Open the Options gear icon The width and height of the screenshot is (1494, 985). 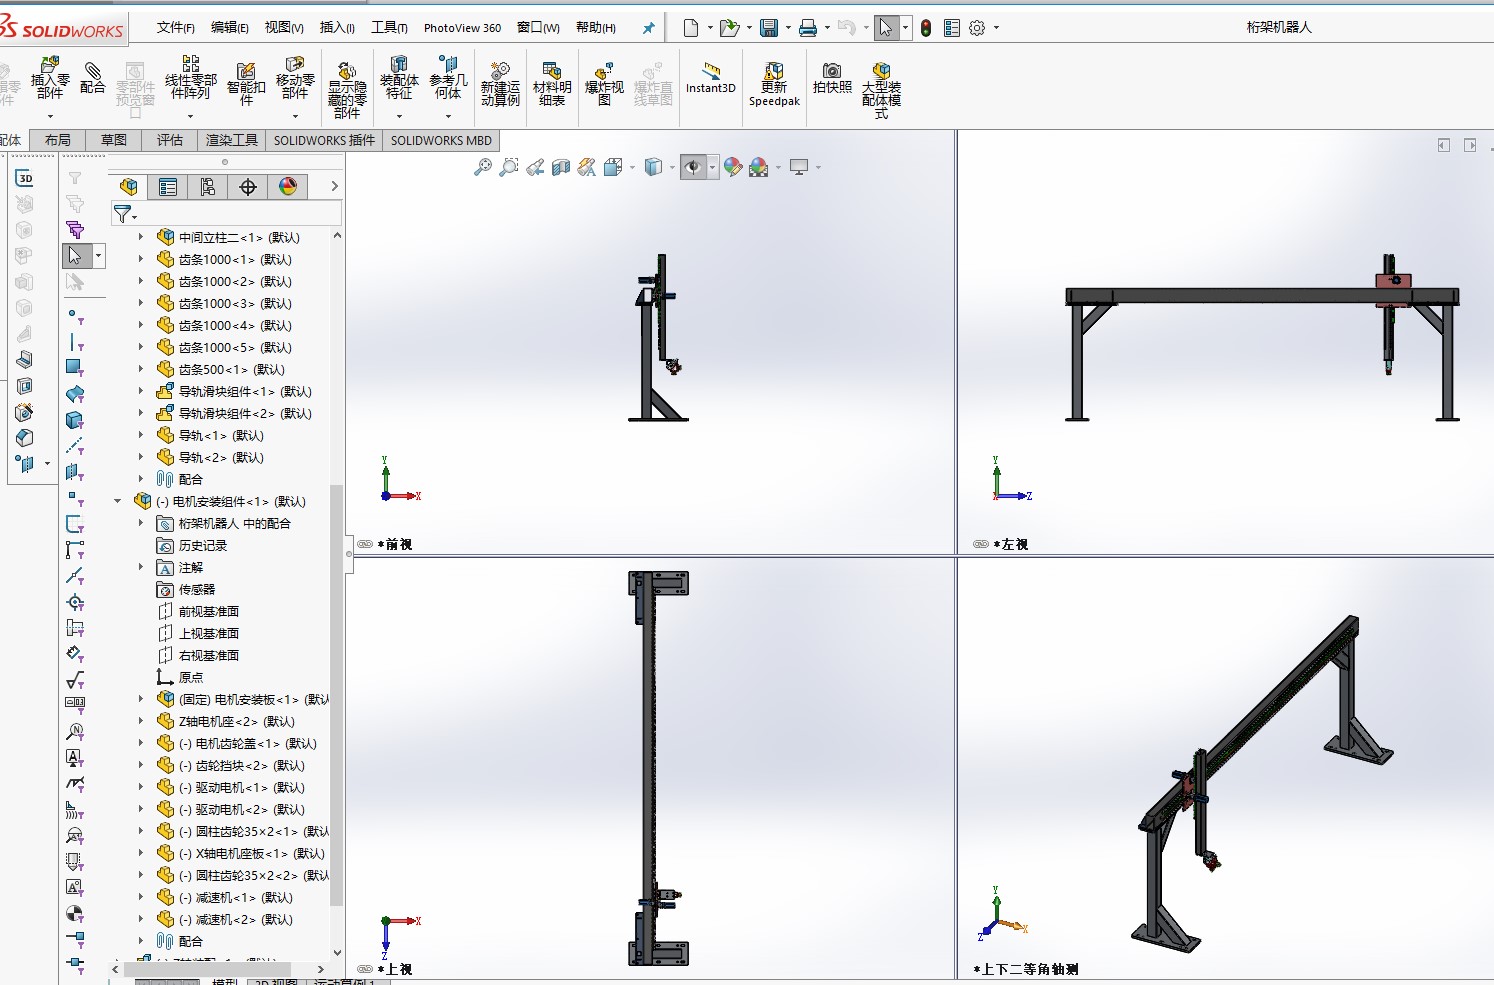pos(977,28)
